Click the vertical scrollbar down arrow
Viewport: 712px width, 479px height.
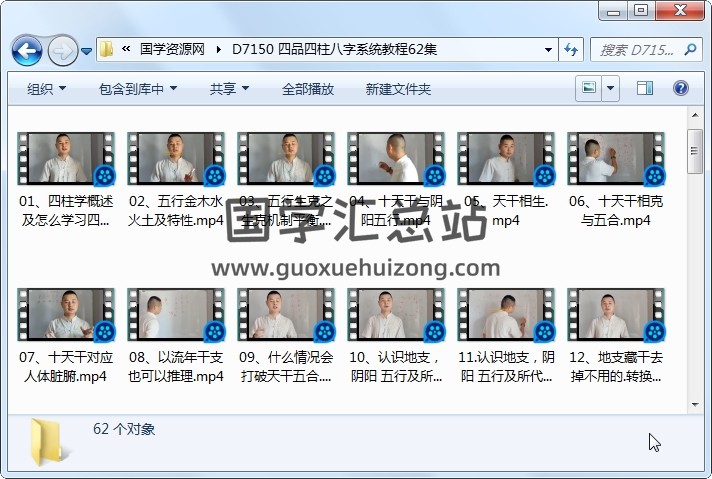point(696,404)
